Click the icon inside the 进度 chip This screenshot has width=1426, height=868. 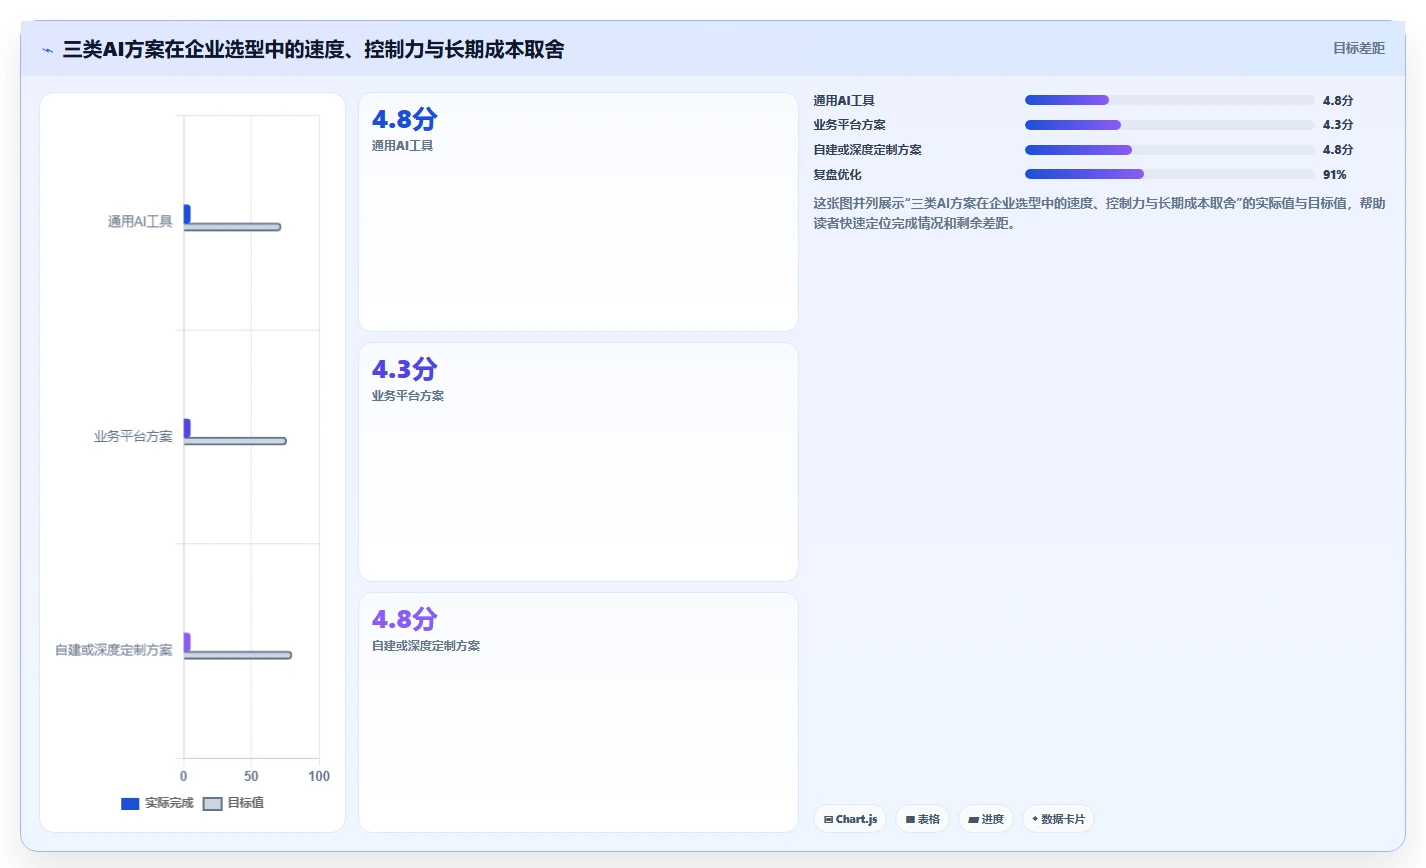(x=973, y=819)
